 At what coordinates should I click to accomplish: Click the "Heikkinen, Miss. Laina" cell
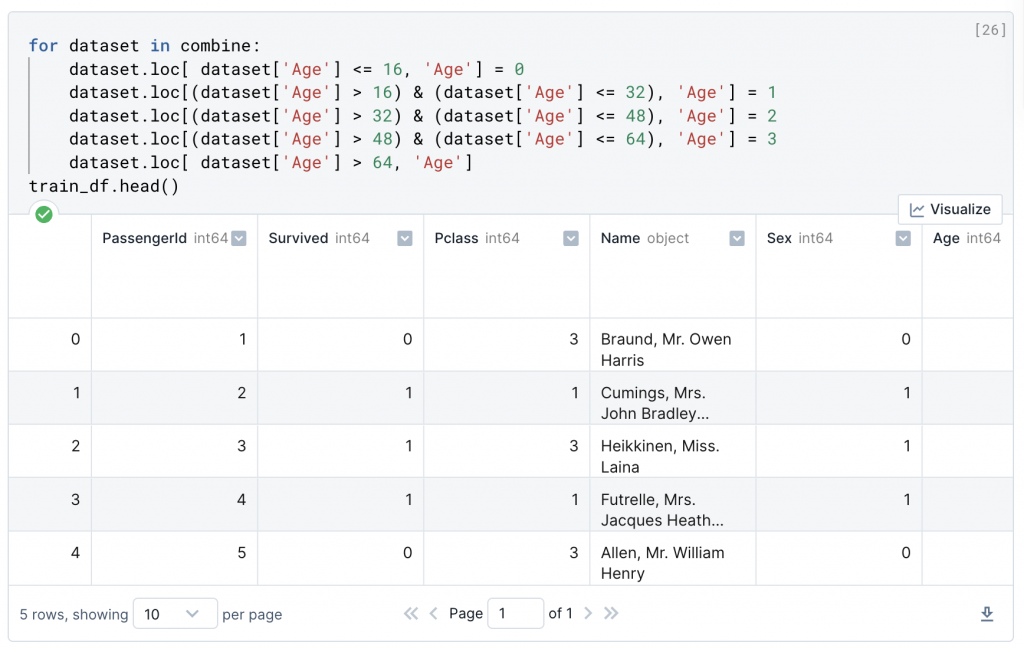660,456
